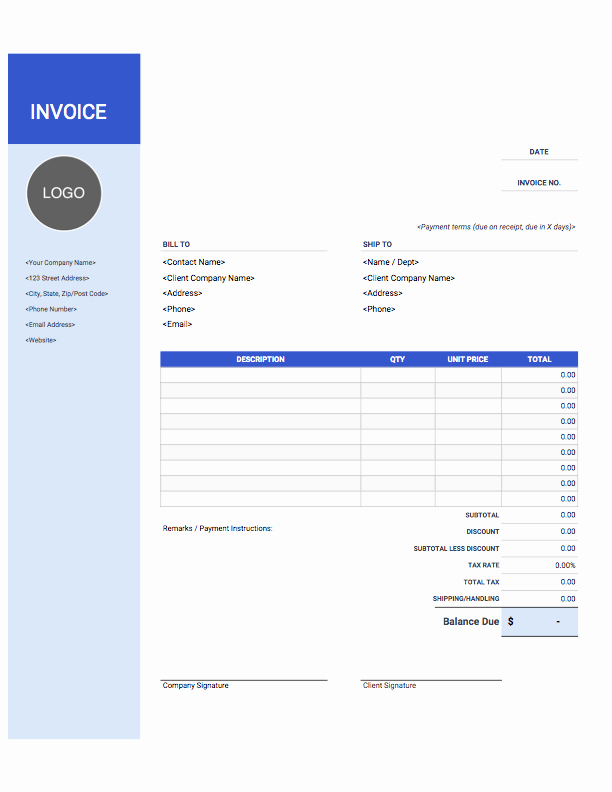Select the <Phone Number> placeholder in sidebar
This screenshot has height=792, width=612.
(51, 309)
